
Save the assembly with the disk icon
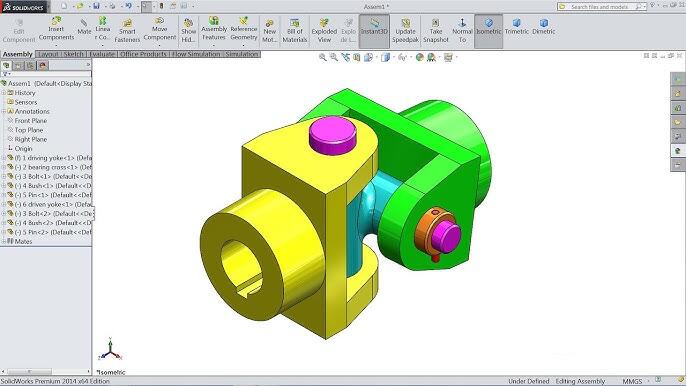96,6
